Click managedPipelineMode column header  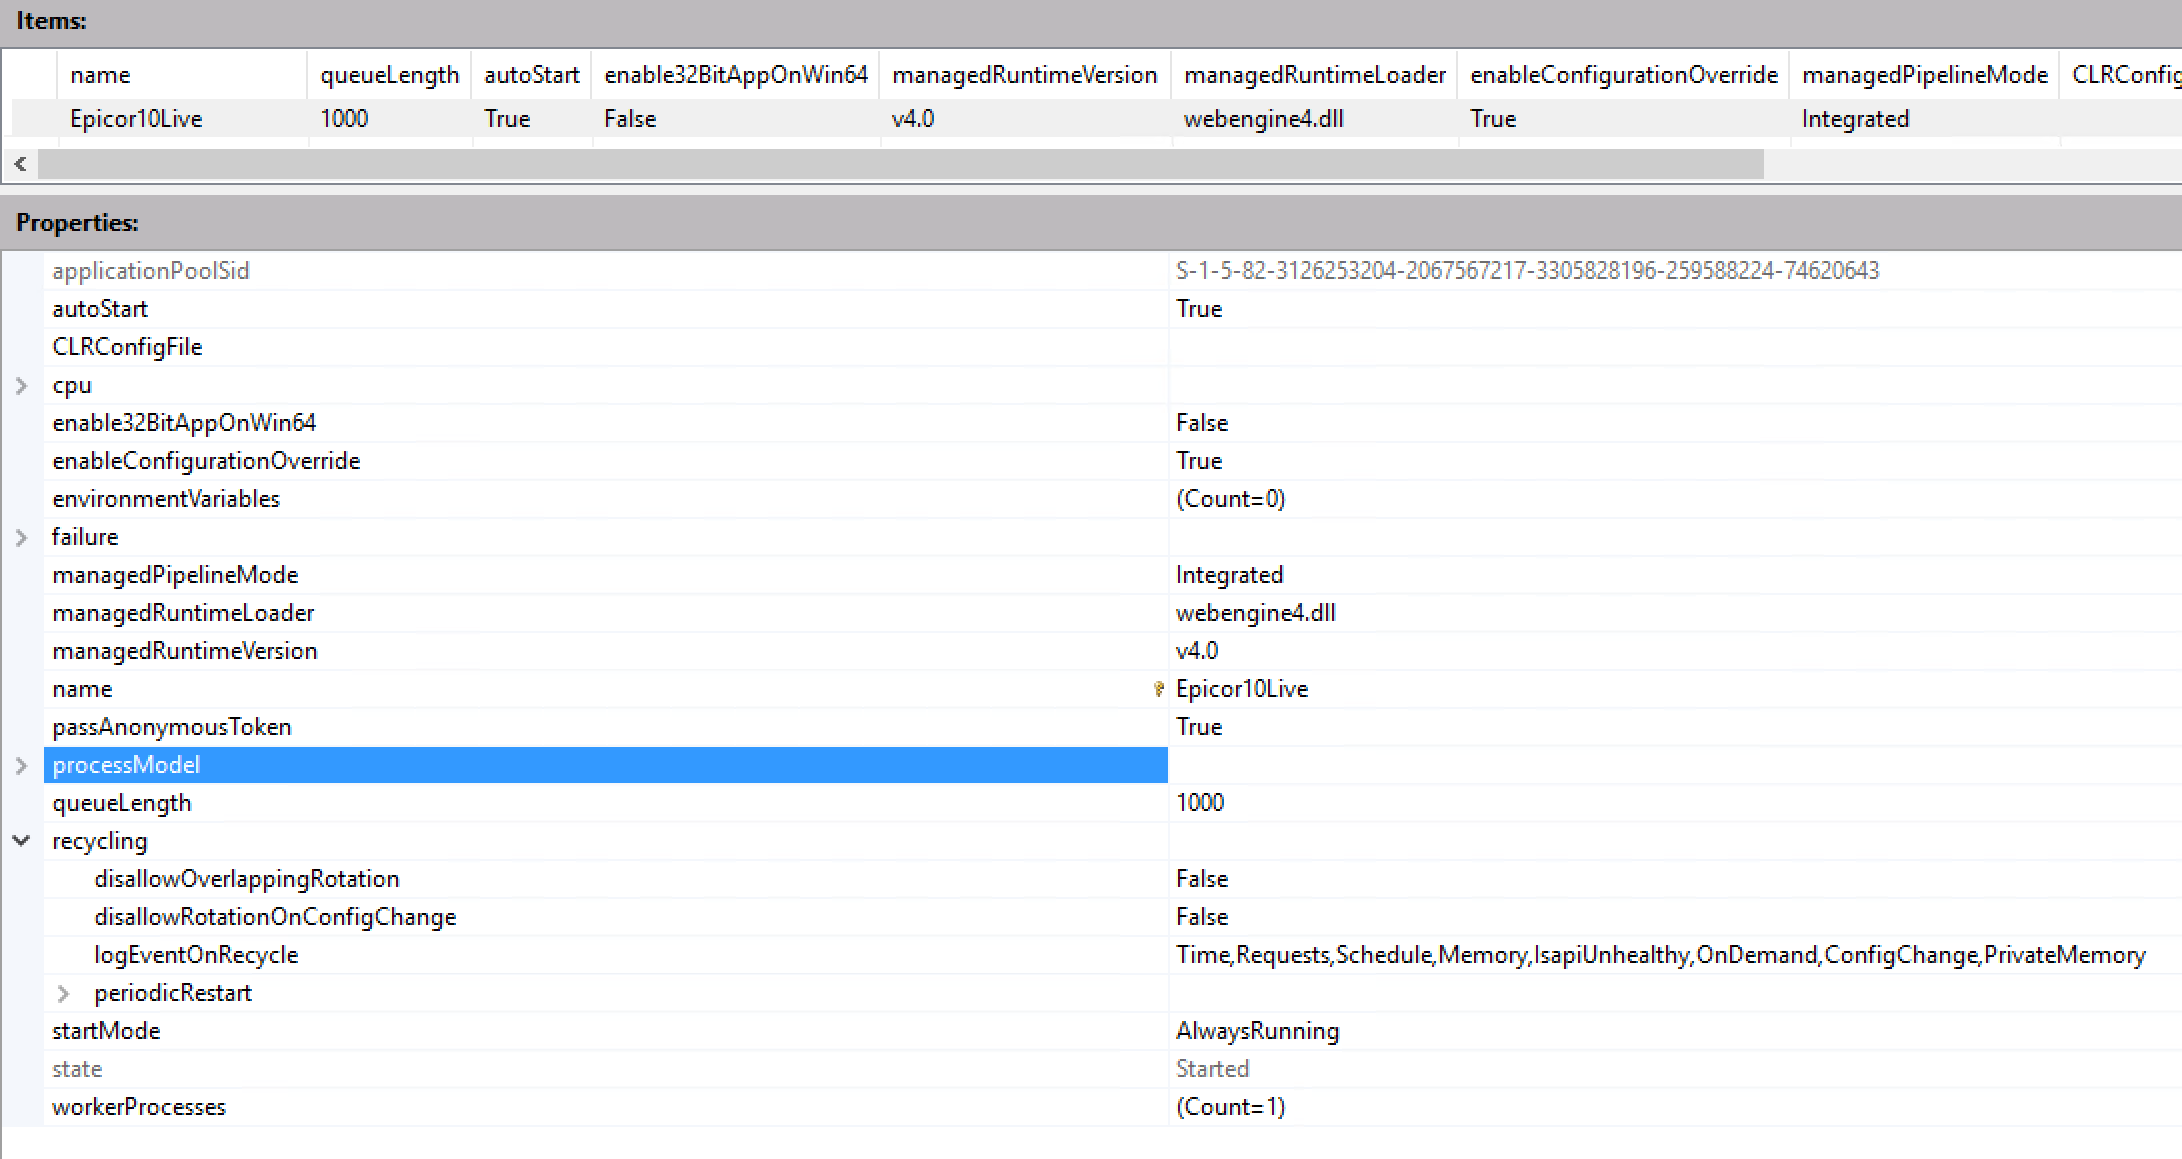click(x=1925, y=75)
